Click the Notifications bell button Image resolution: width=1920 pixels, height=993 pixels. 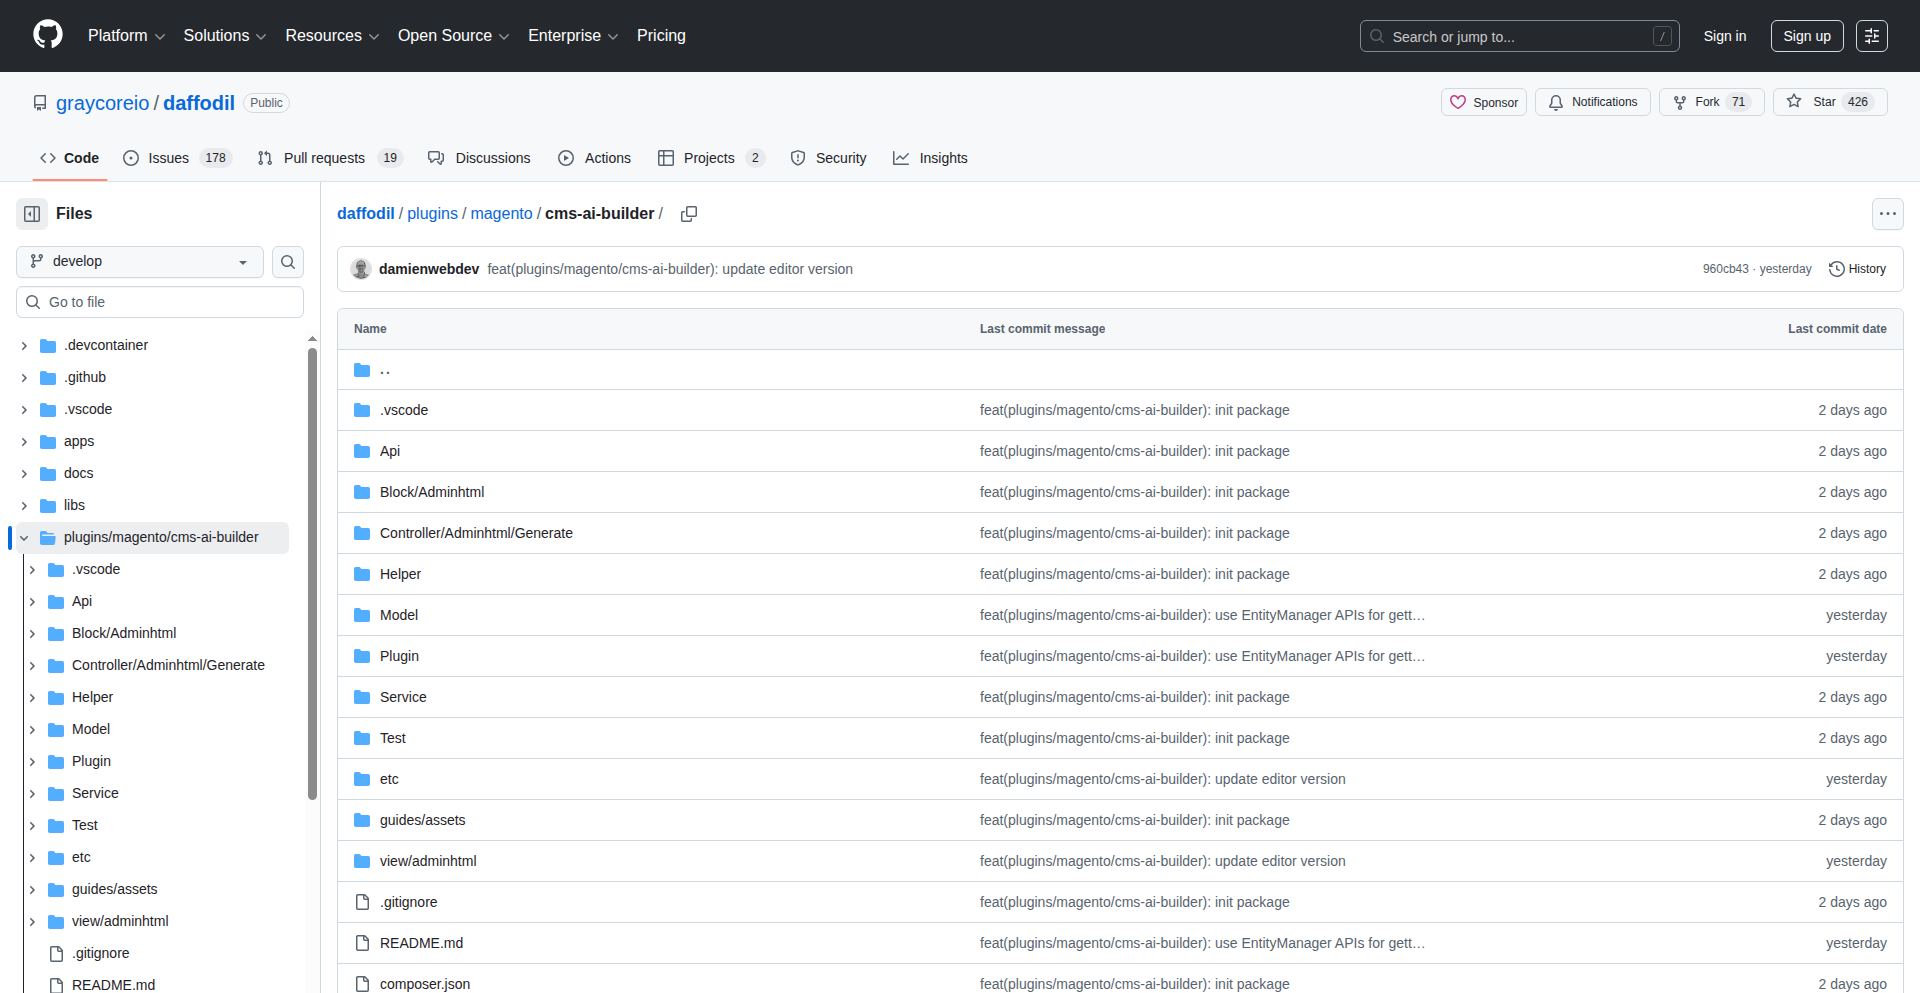point(1592,102)
